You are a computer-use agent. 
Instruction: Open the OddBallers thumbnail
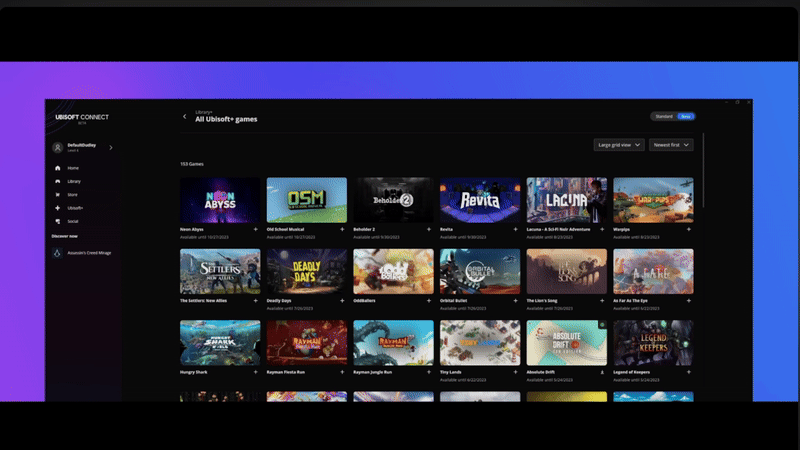click(x=393, y=271)
